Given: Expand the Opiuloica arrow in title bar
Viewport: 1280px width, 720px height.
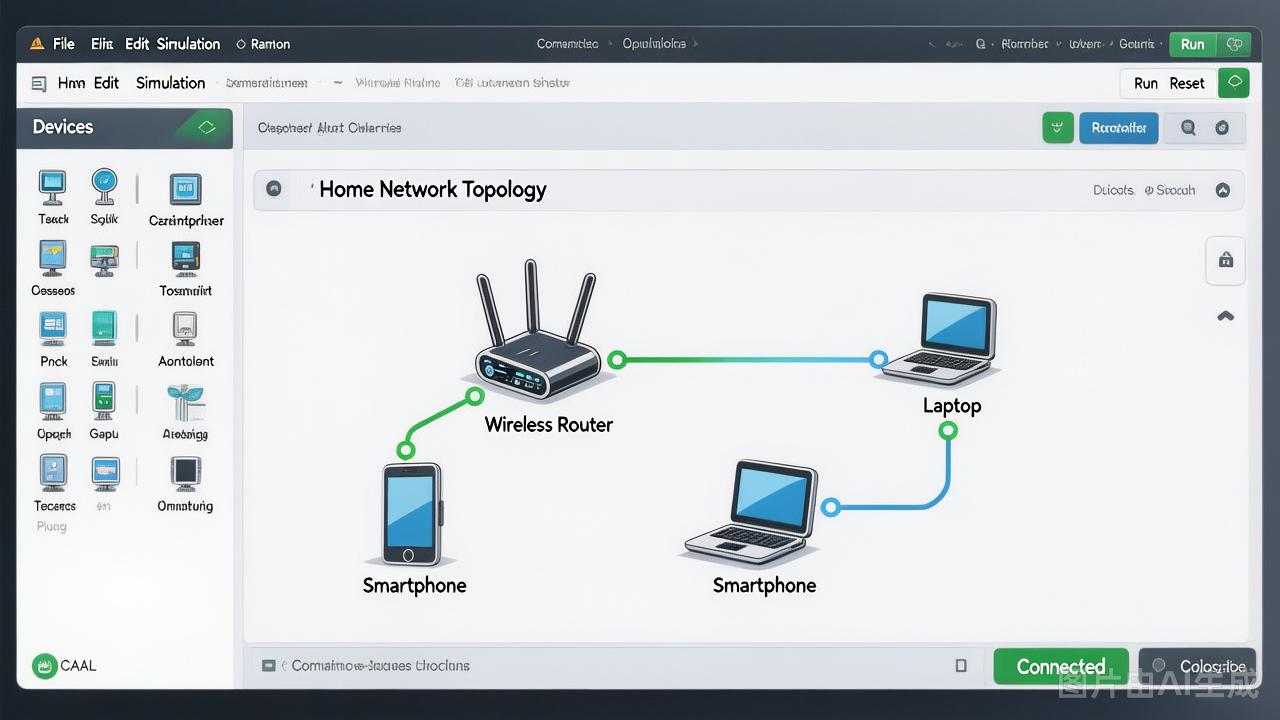Looking at the screenshot, I should [695, 44].
